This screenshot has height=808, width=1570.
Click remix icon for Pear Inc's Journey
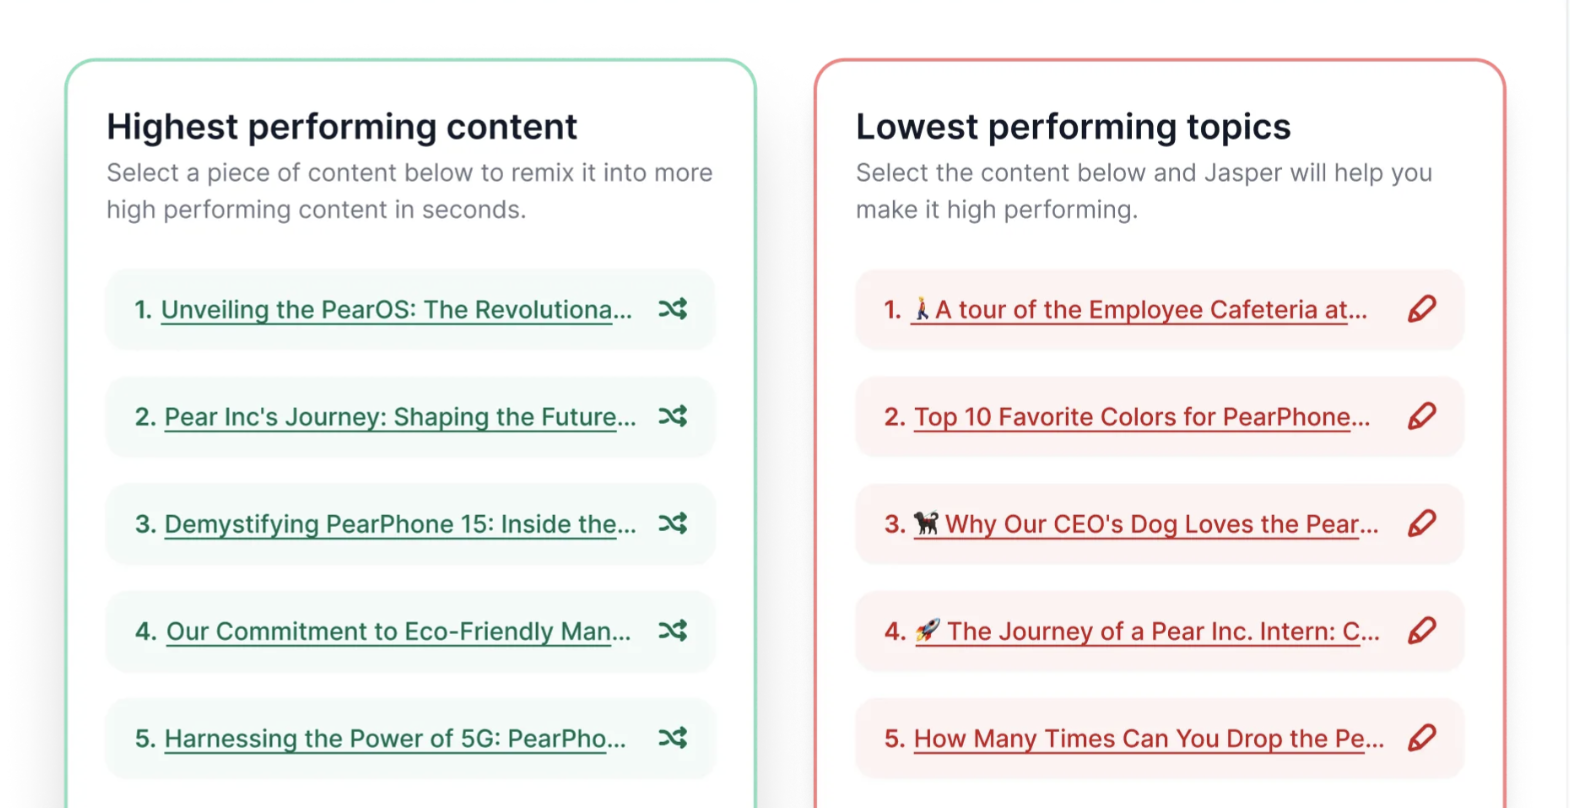point(672,416)
